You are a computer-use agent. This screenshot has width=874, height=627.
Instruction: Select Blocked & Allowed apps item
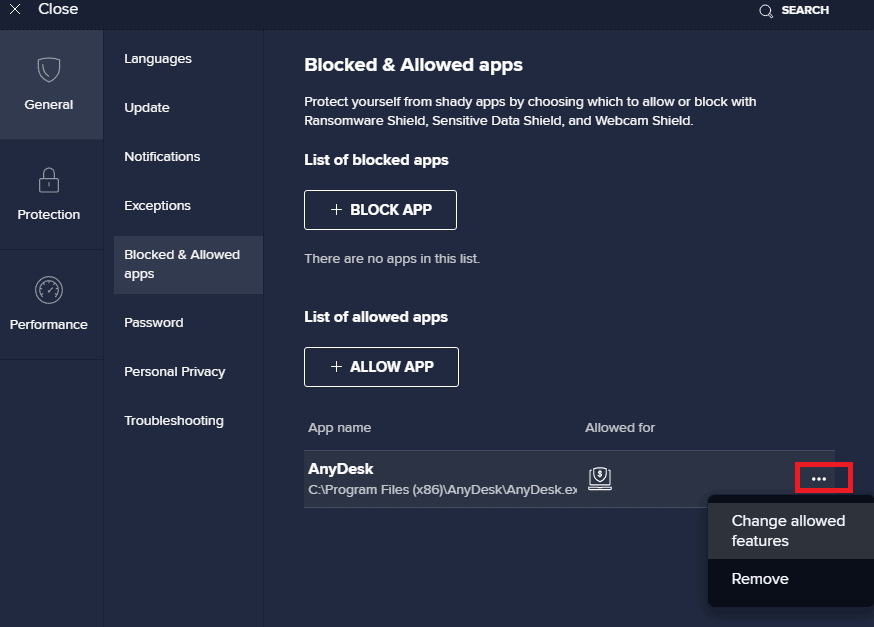[182, 264]
